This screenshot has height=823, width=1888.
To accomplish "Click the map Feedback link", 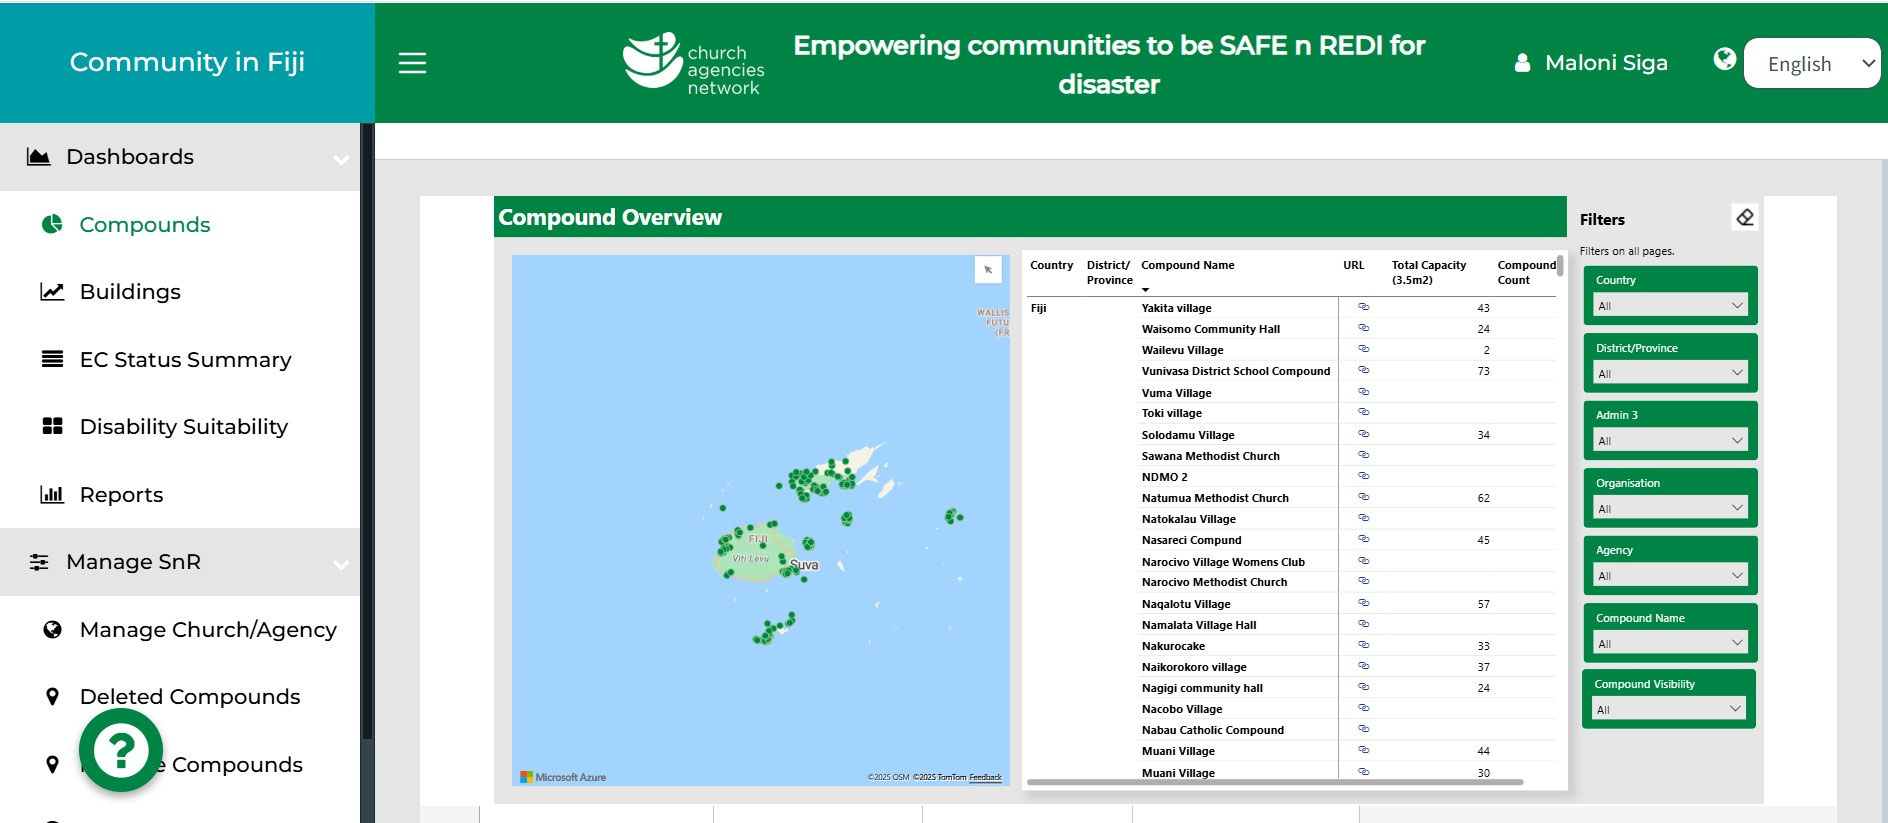I will coord(985,777).
